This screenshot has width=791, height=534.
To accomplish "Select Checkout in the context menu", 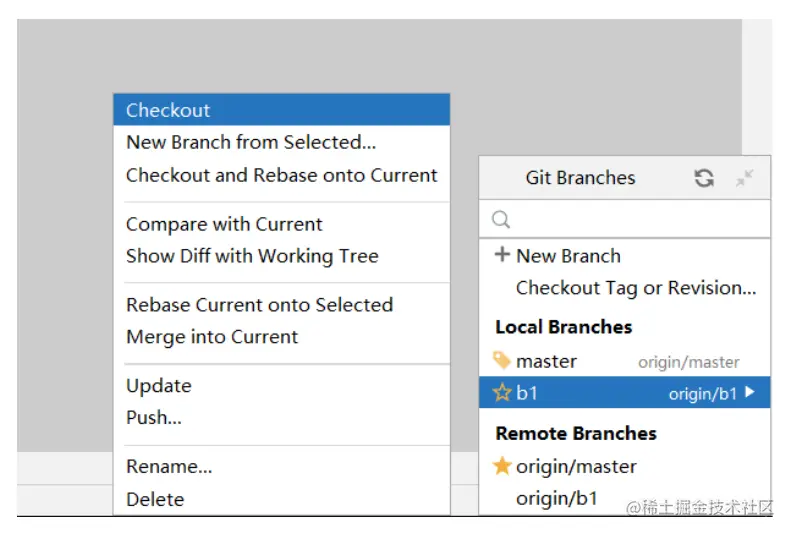I will point(168,110).
